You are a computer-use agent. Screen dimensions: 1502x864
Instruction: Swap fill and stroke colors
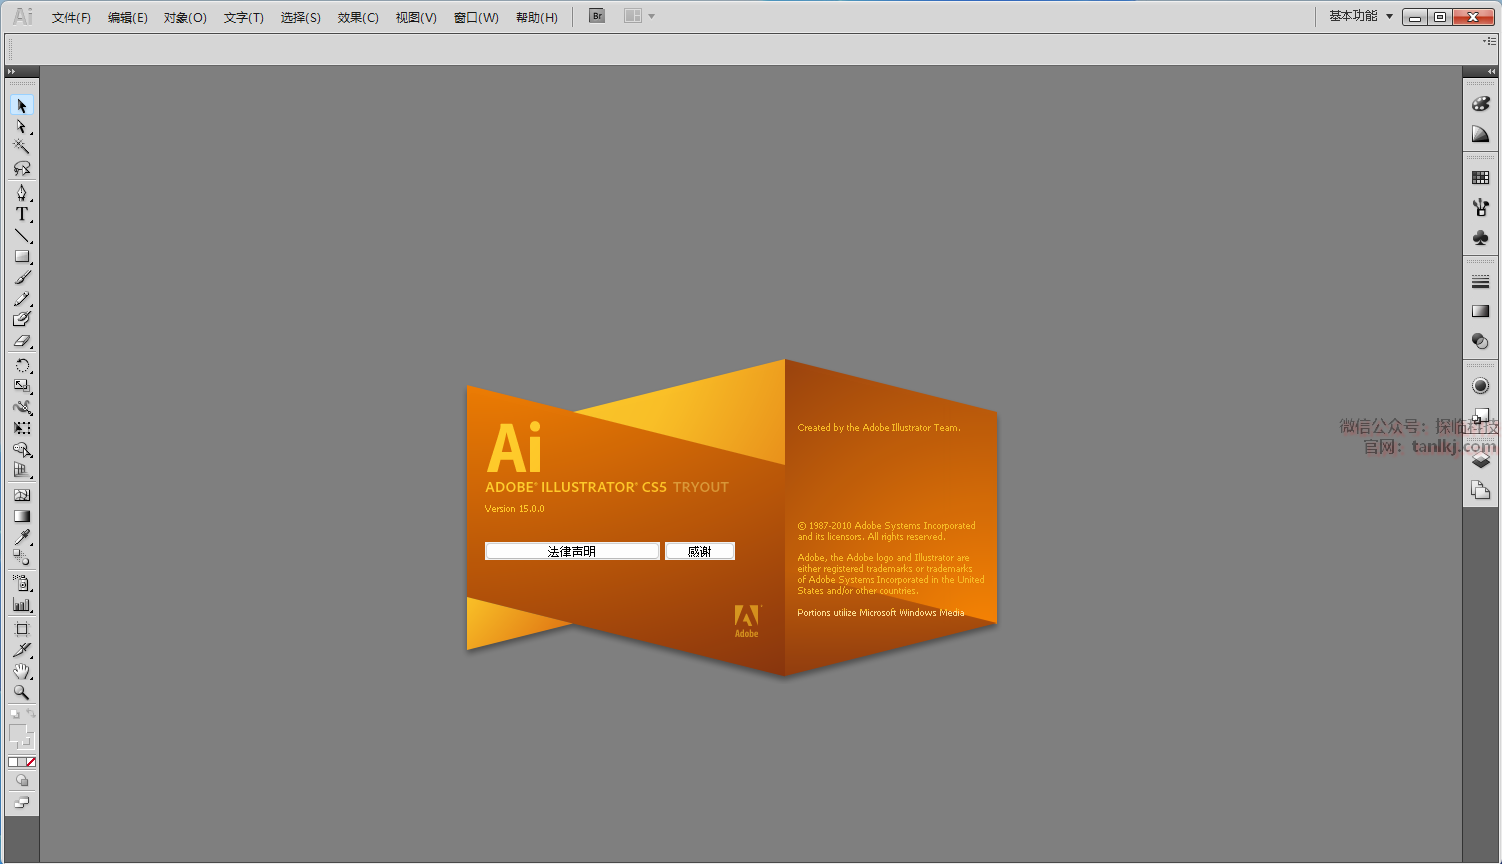31,713
